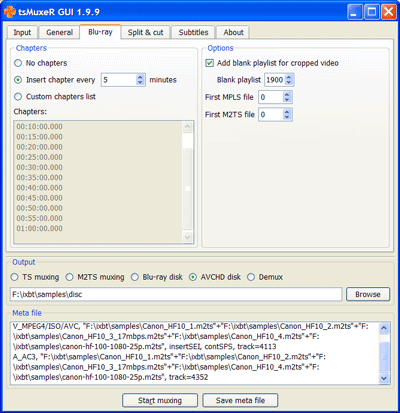Decrease Blank playlist number
This screenshot has width=400, height=413.
coord(289,83)
